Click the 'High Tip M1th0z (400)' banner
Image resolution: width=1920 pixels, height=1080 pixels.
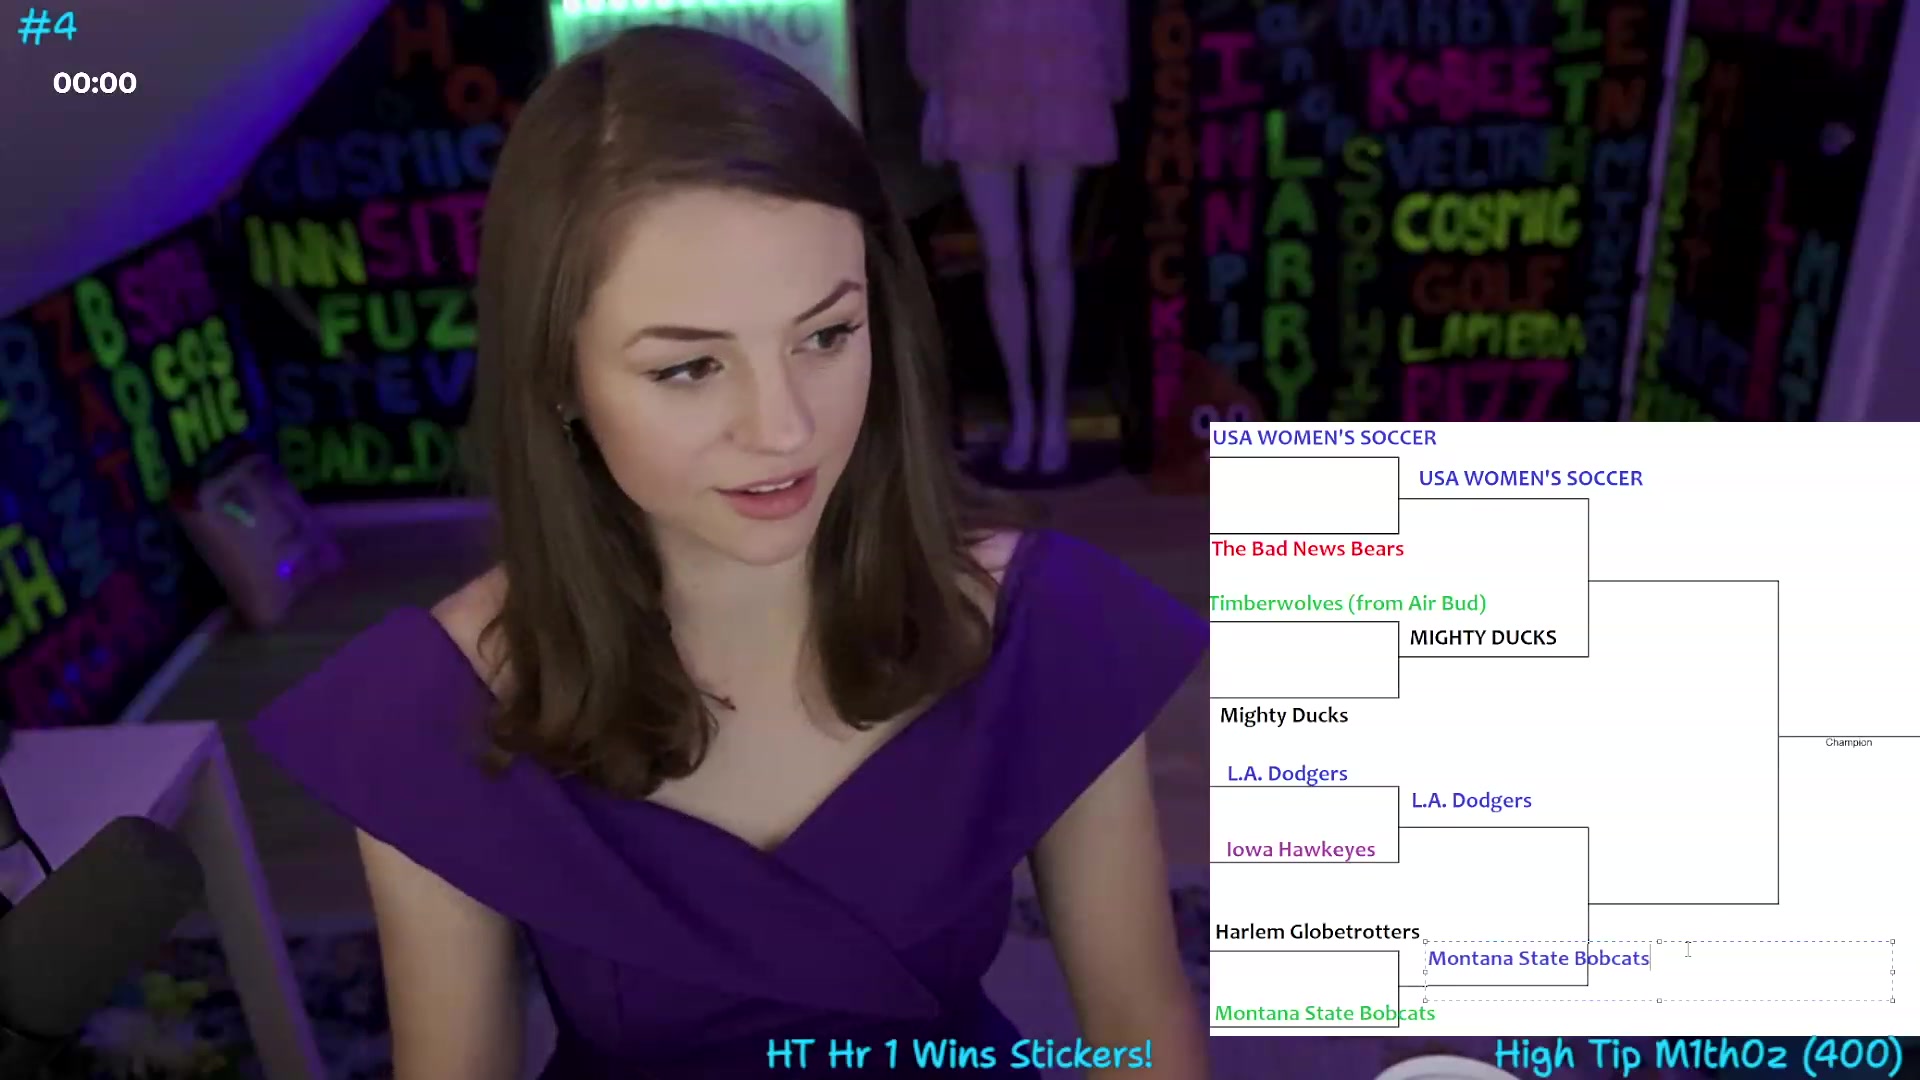(x=1698, y=1056)
